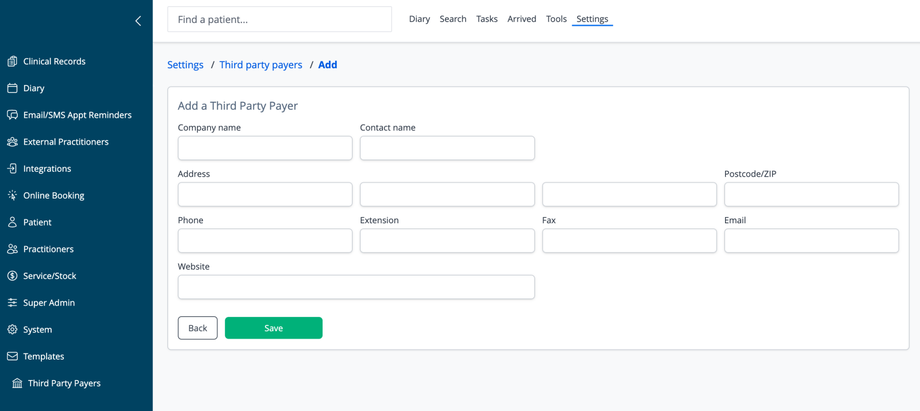This screenshot has width=920, height=411.
Task: Go to the Settings breadcrumb link
Action: [x=185, y=65]
